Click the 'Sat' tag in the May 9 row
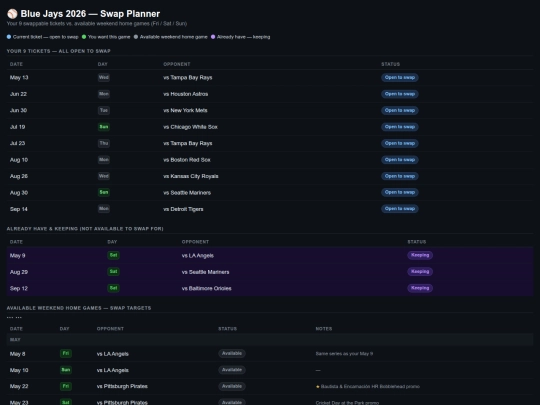 pos(113,255)
